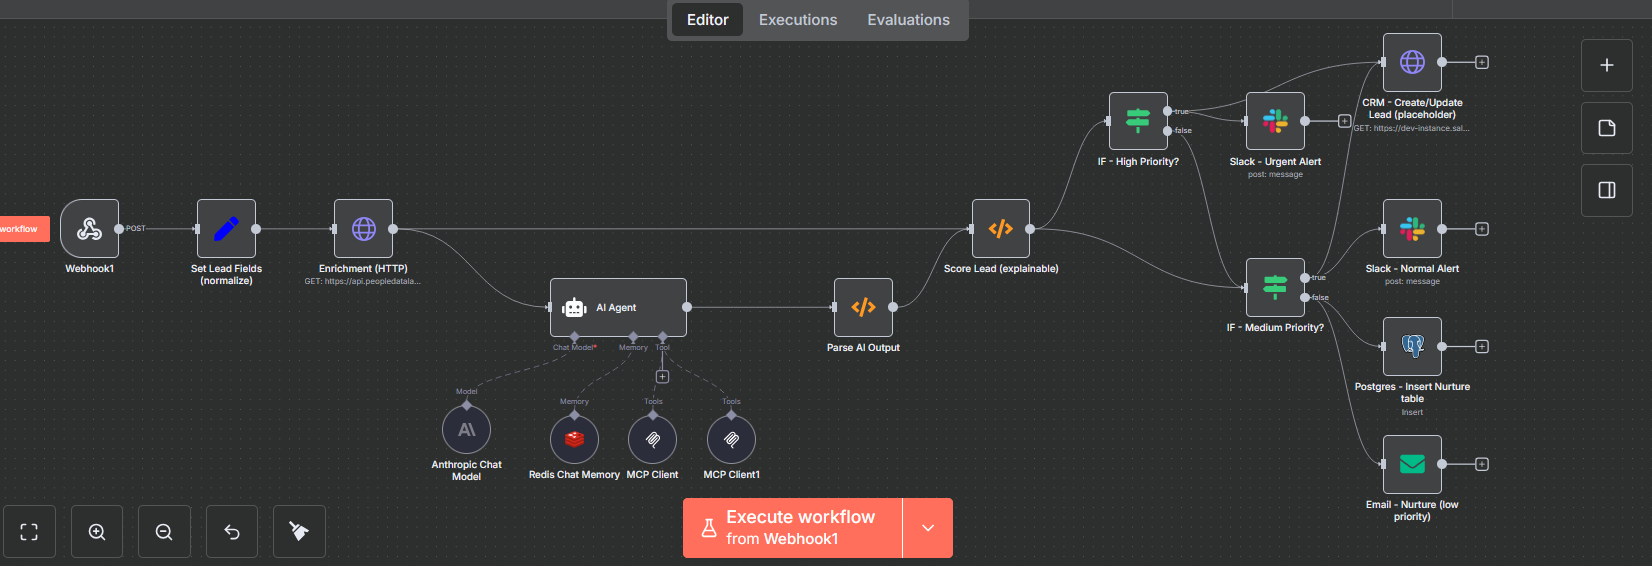The image size is (1652, 566).
Task: Click the Score Lead (explainable) label
Action: coord(1001,269)
